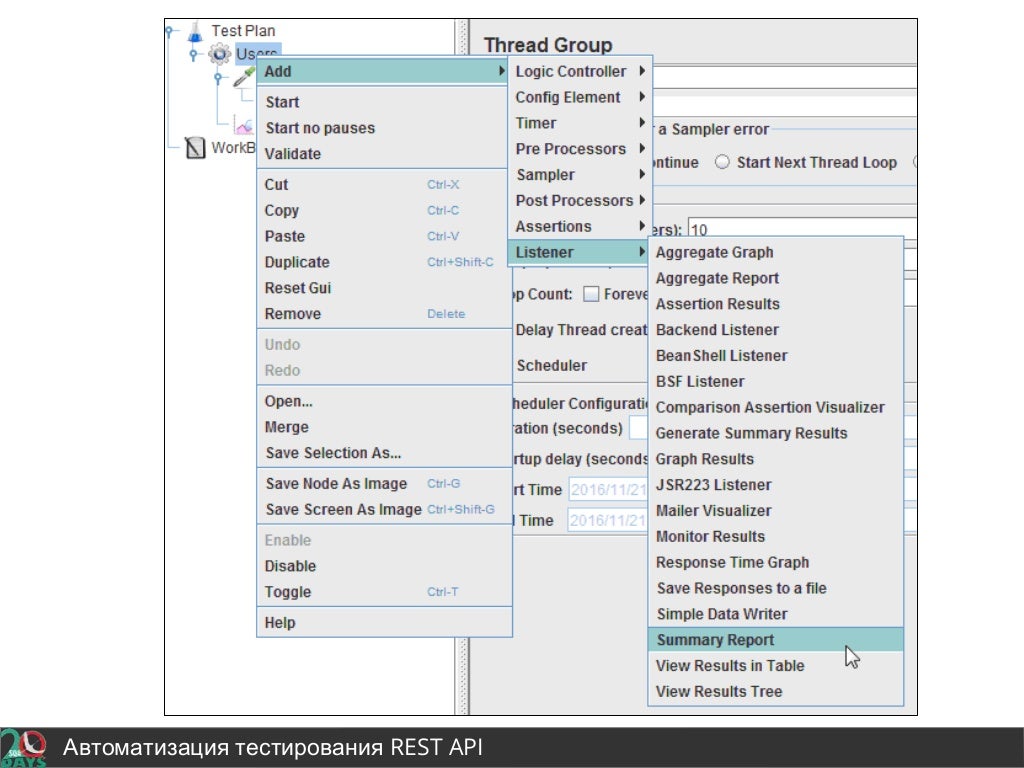
Task: Add View Results in Table listener
Action: click(776, 666)
